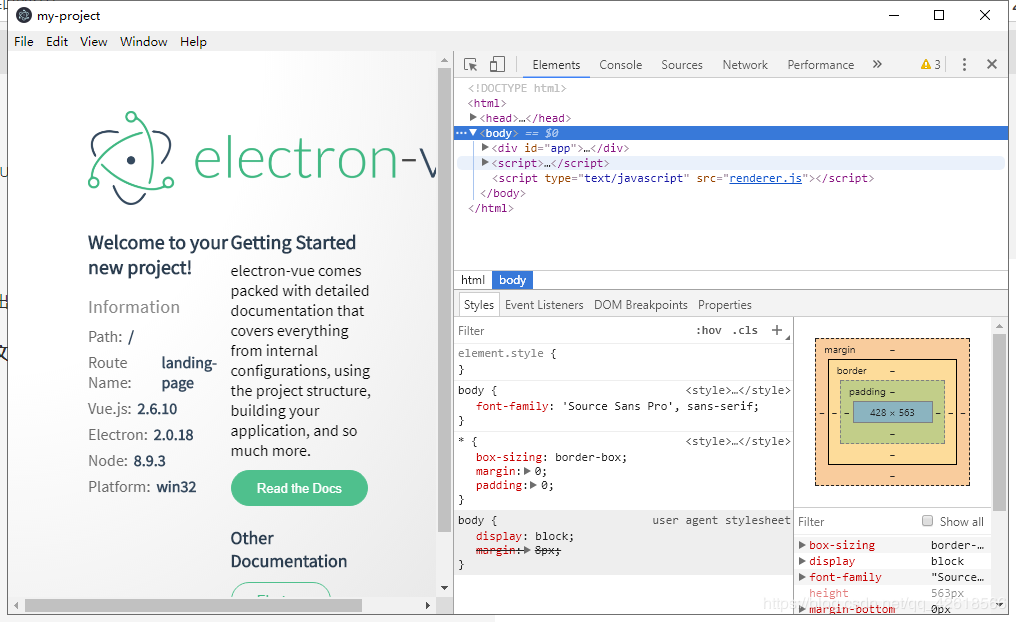Select the Styles sub-tab

pyautogui.click(x=478, y=305)
